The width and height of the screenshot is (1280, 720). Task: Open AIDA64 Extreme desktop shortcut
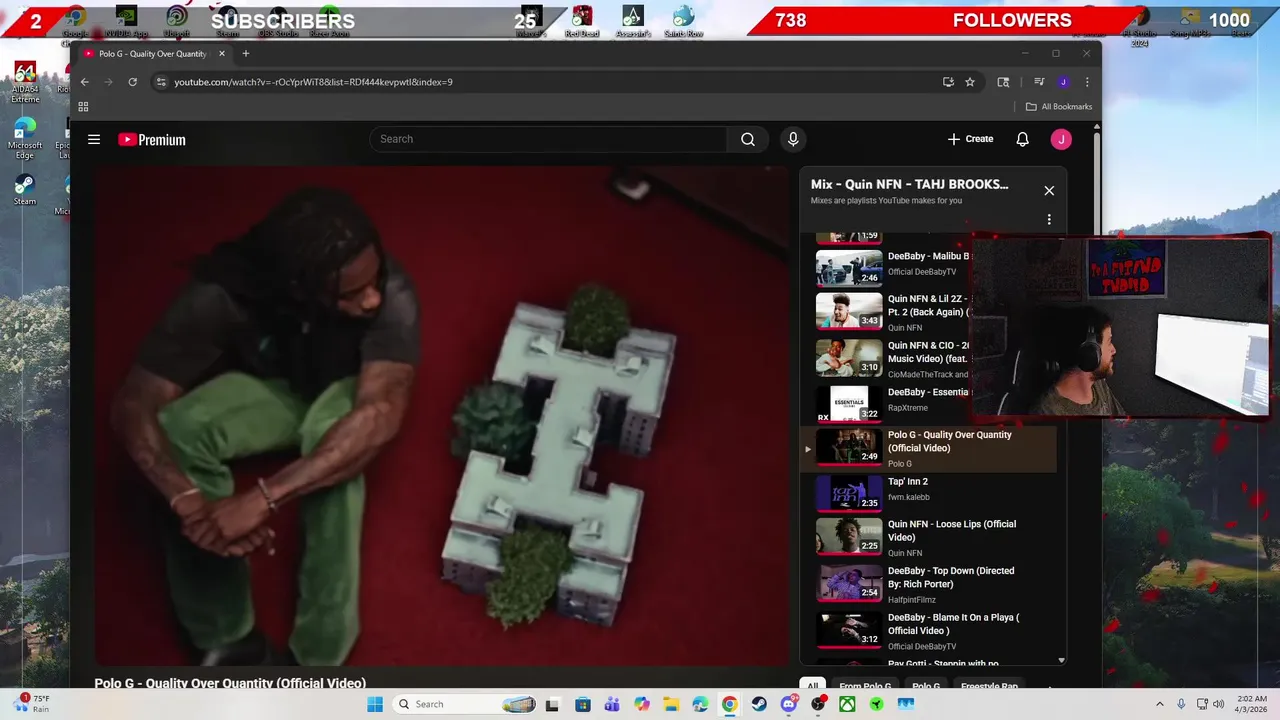pos(25,82)
